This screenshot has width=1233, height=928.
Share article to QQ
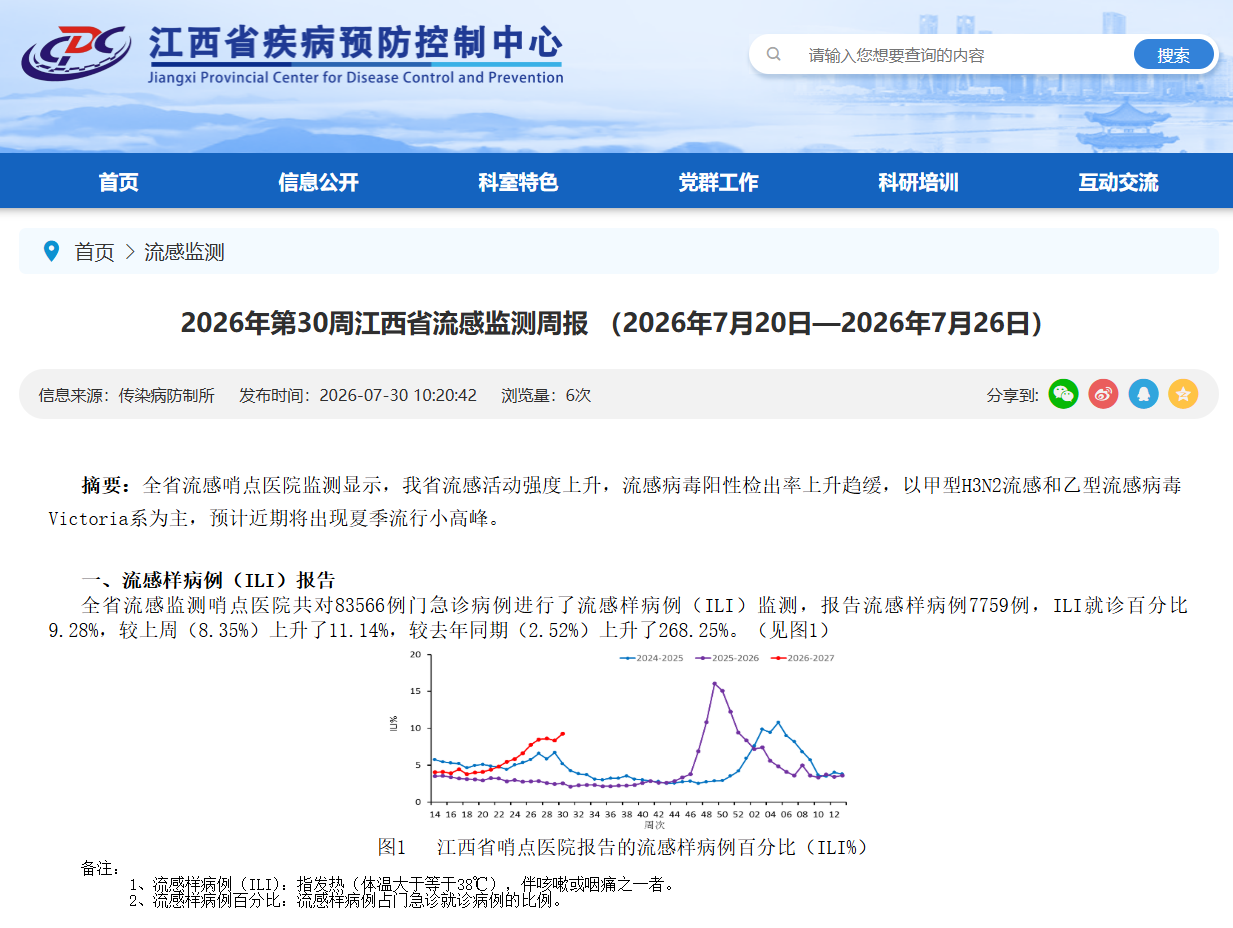[1143, 394]
